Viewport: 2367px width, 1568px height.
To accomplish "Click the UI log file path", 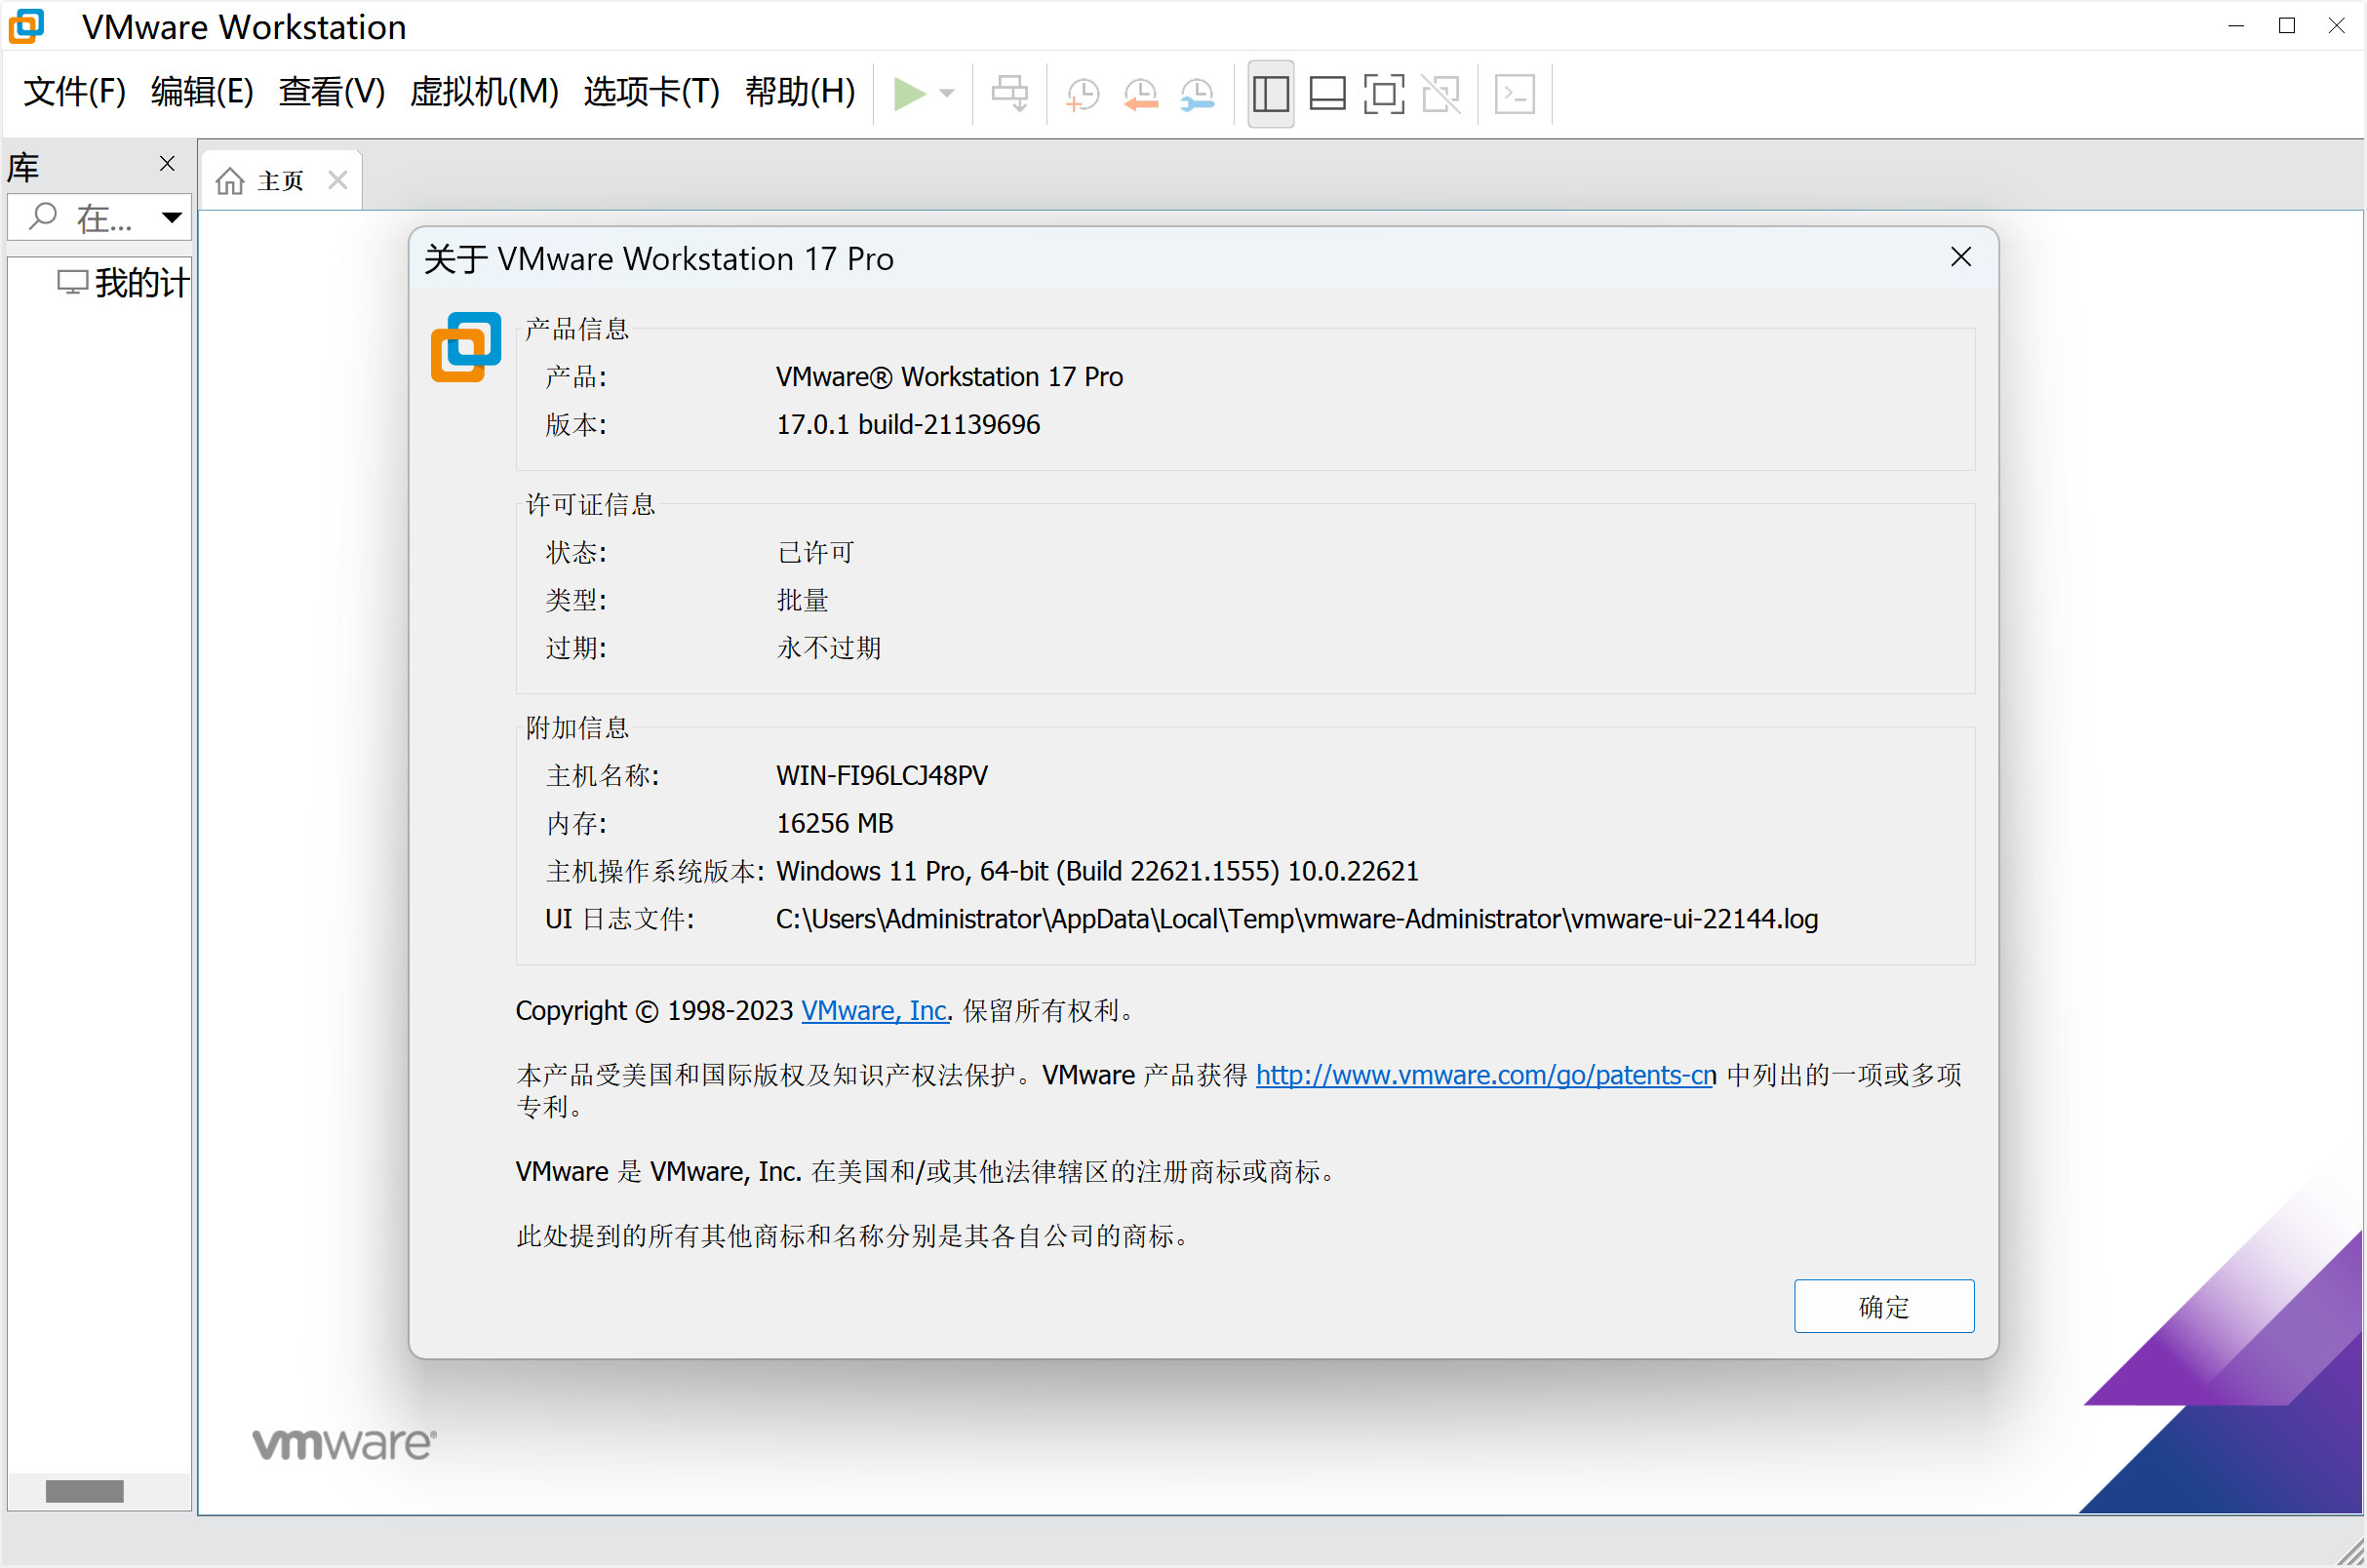I will (x=1297, y=919).
